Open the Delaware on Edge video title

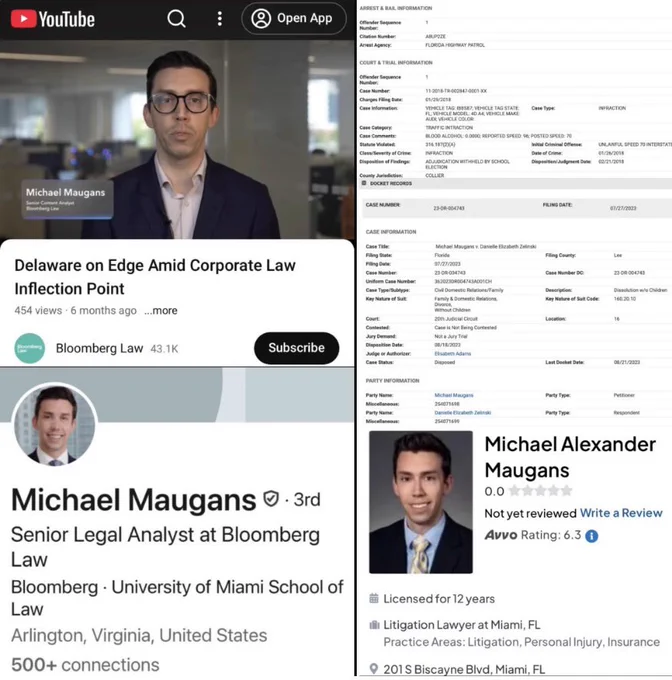tap(155, 277)
